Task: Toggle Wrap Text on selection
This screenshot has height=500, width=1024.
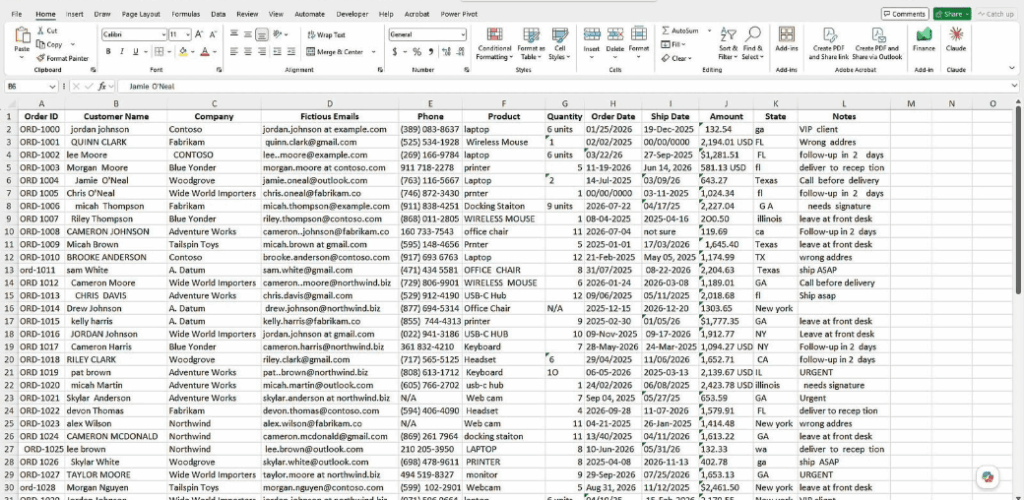Action: click(x=326, y=35)
